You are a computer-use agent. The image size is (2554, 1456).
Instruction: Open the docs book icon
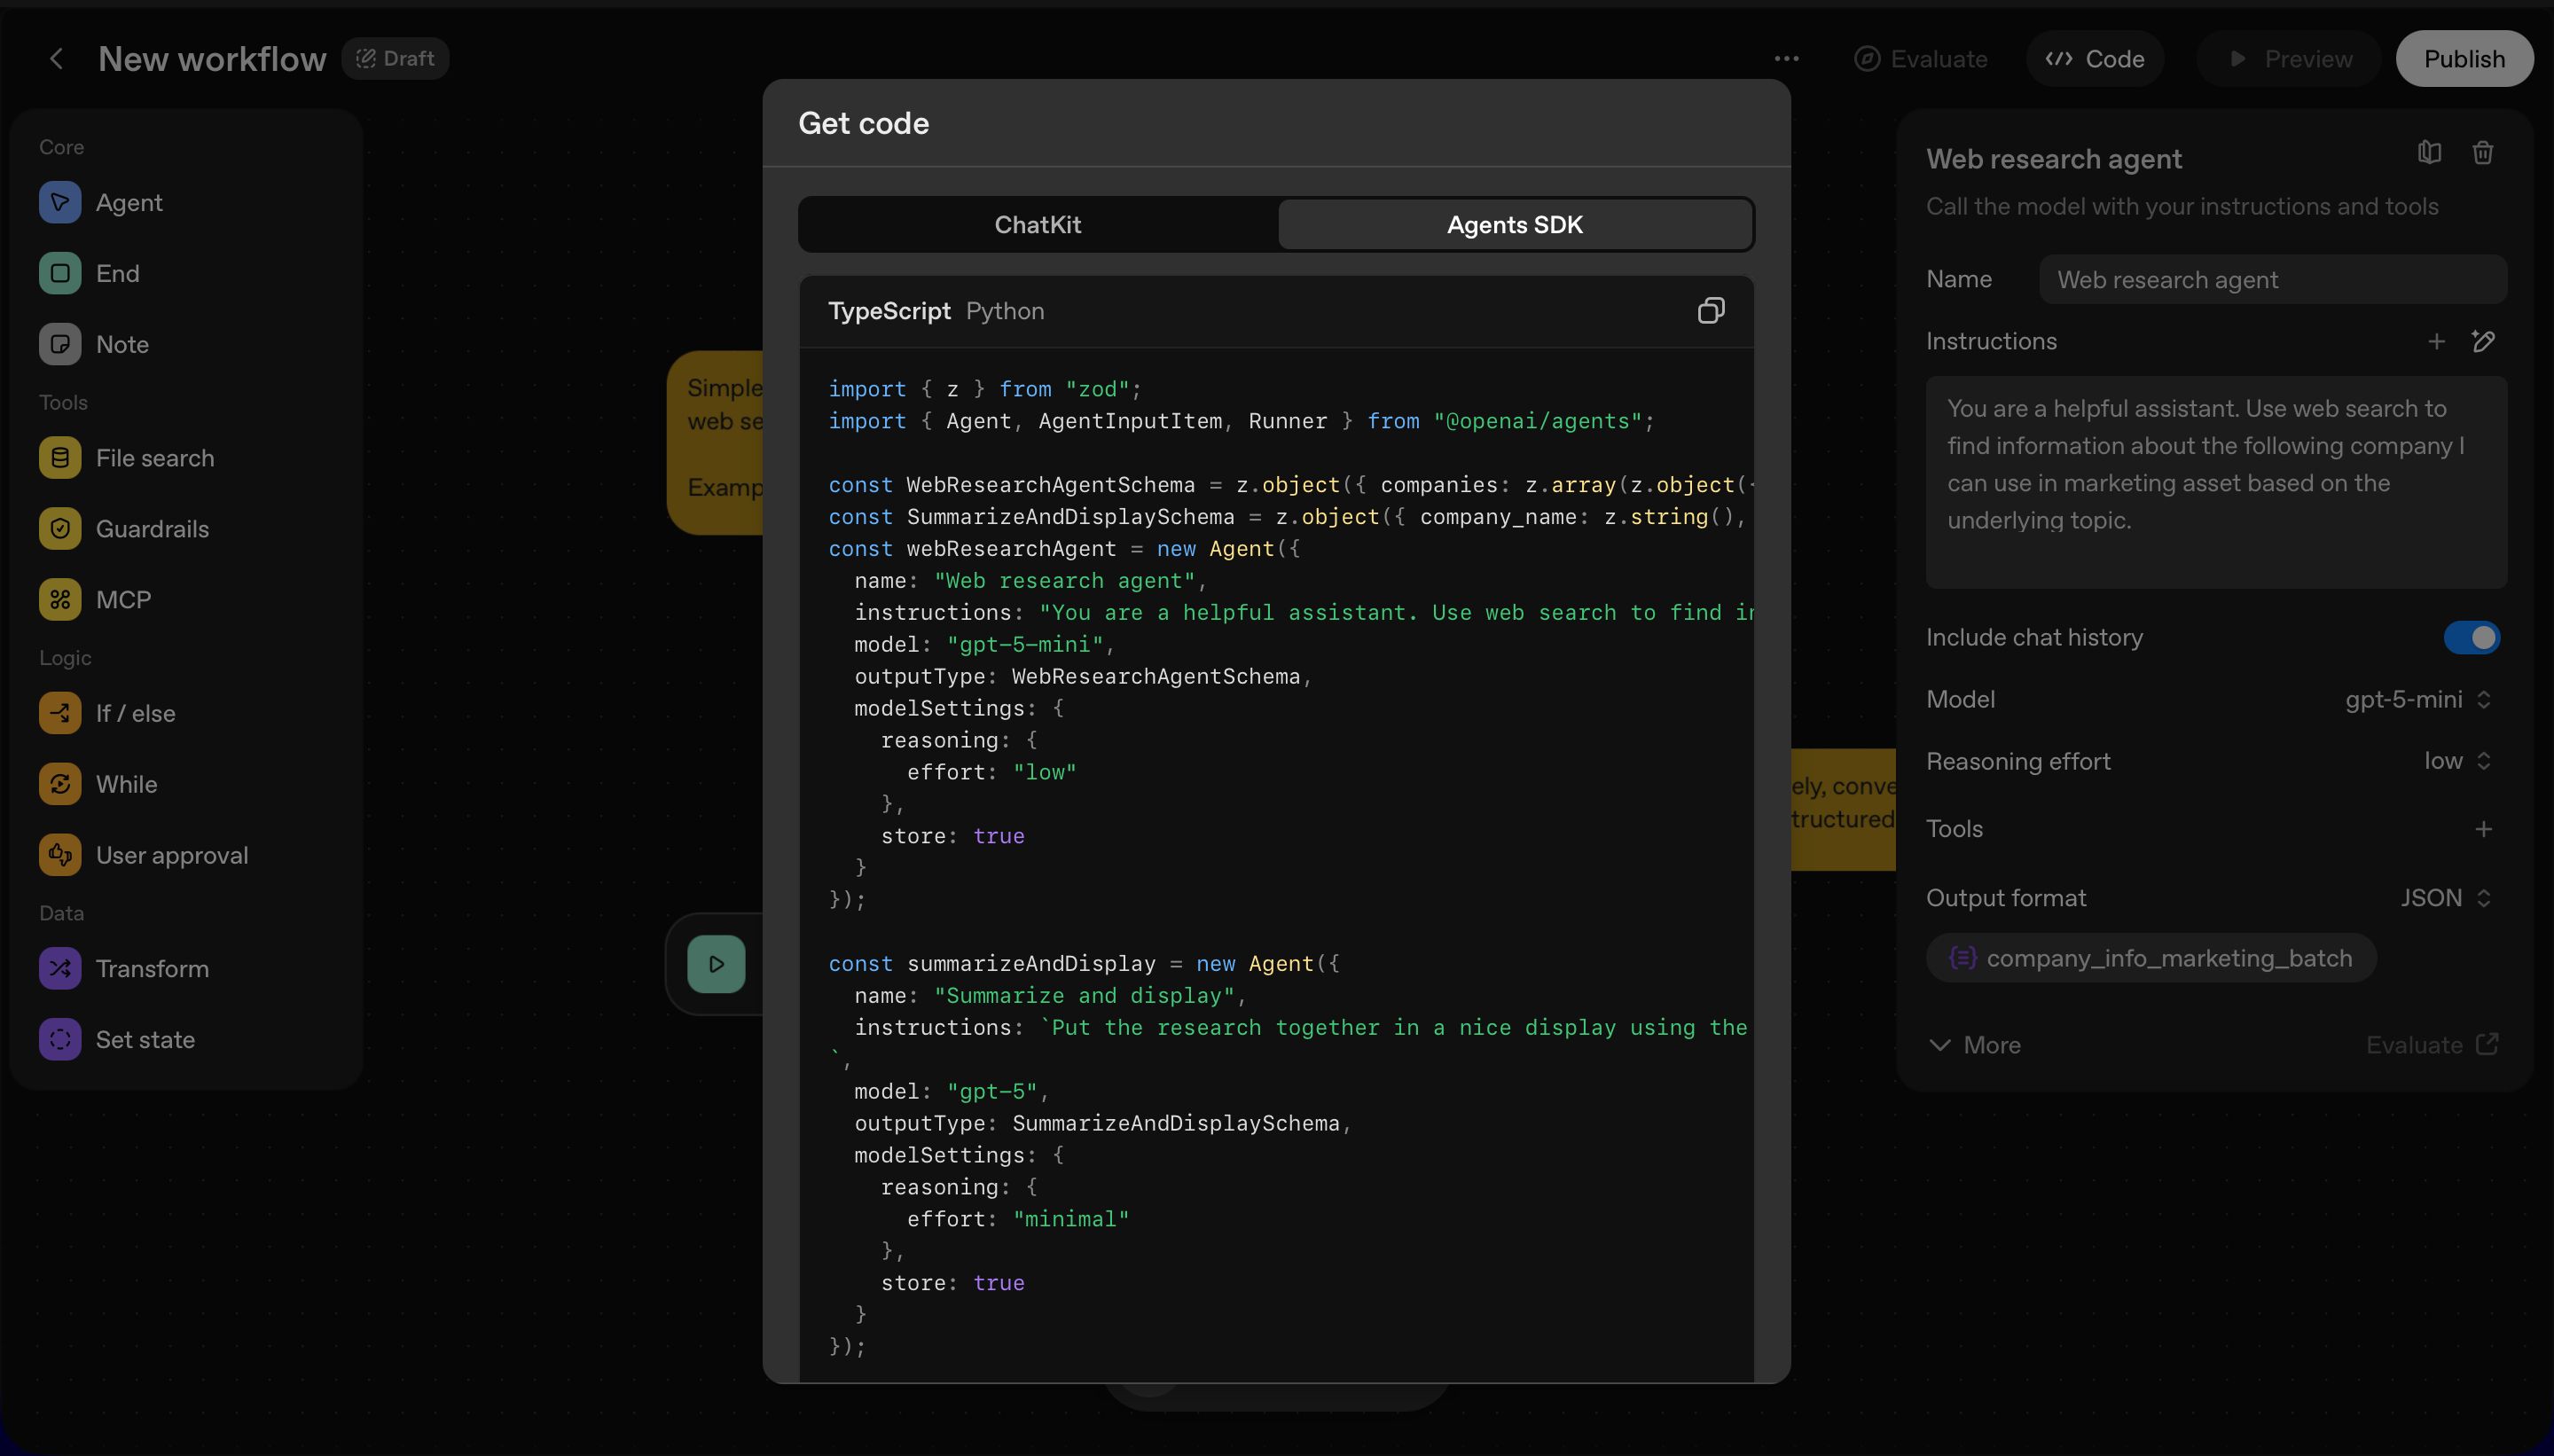click(2429, 153)
